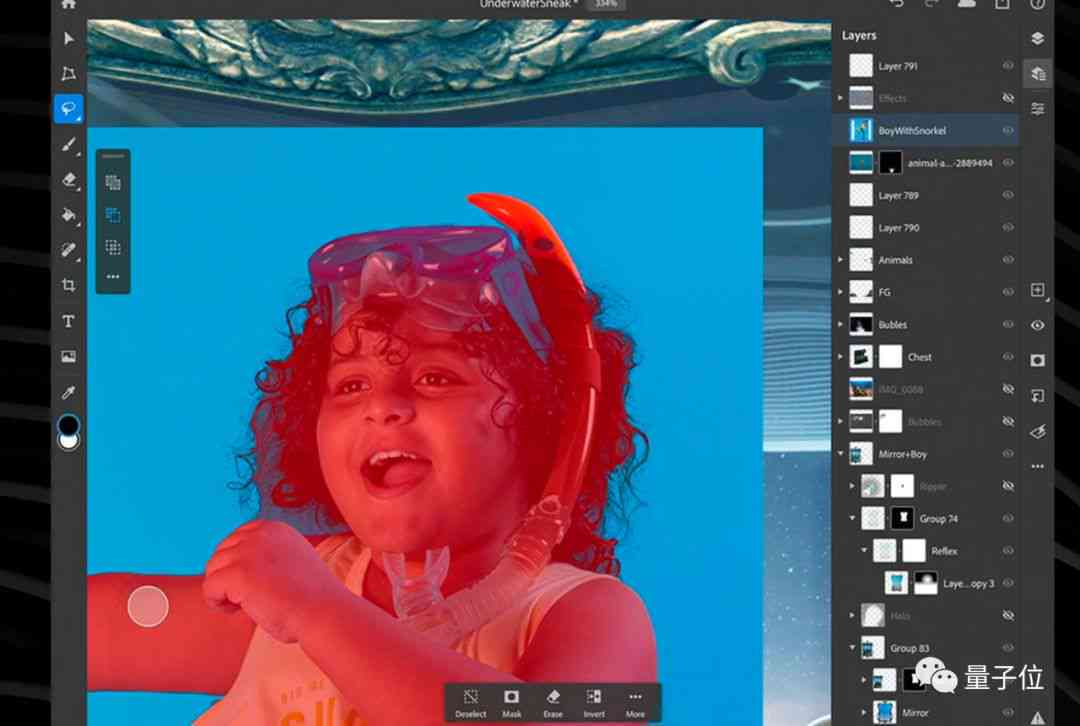Select the Move tool arrow

(68, 38)
